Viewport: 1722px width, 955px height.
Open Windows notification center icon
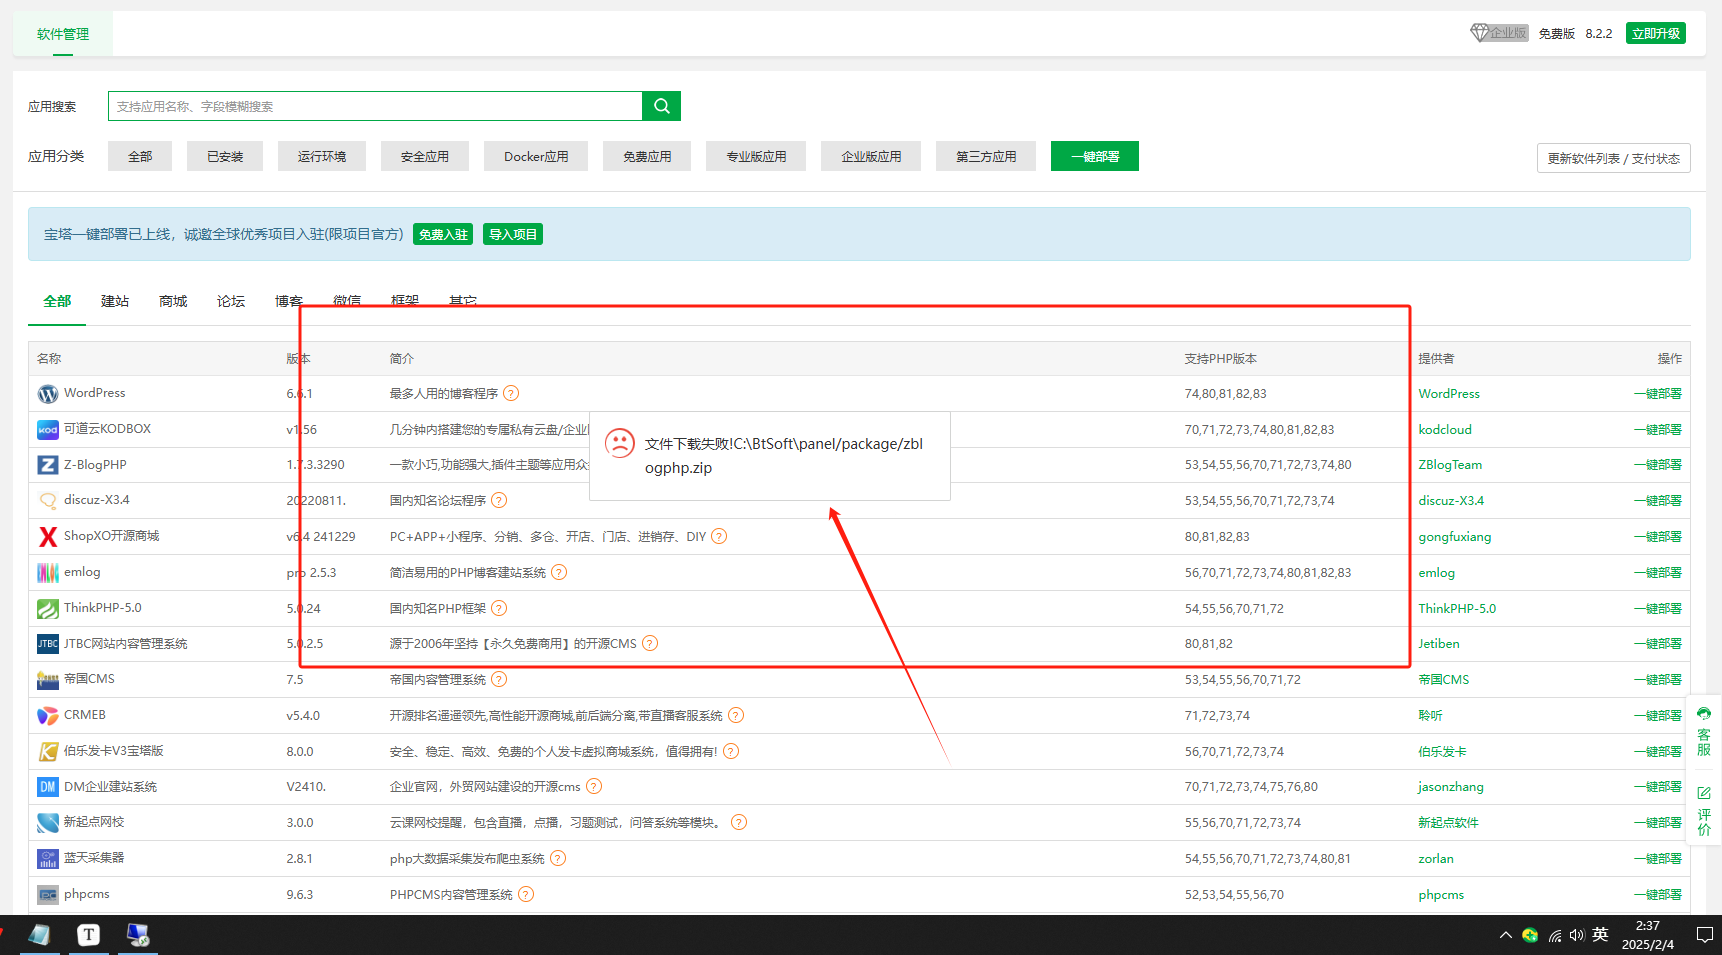[x=1705, y=935]
